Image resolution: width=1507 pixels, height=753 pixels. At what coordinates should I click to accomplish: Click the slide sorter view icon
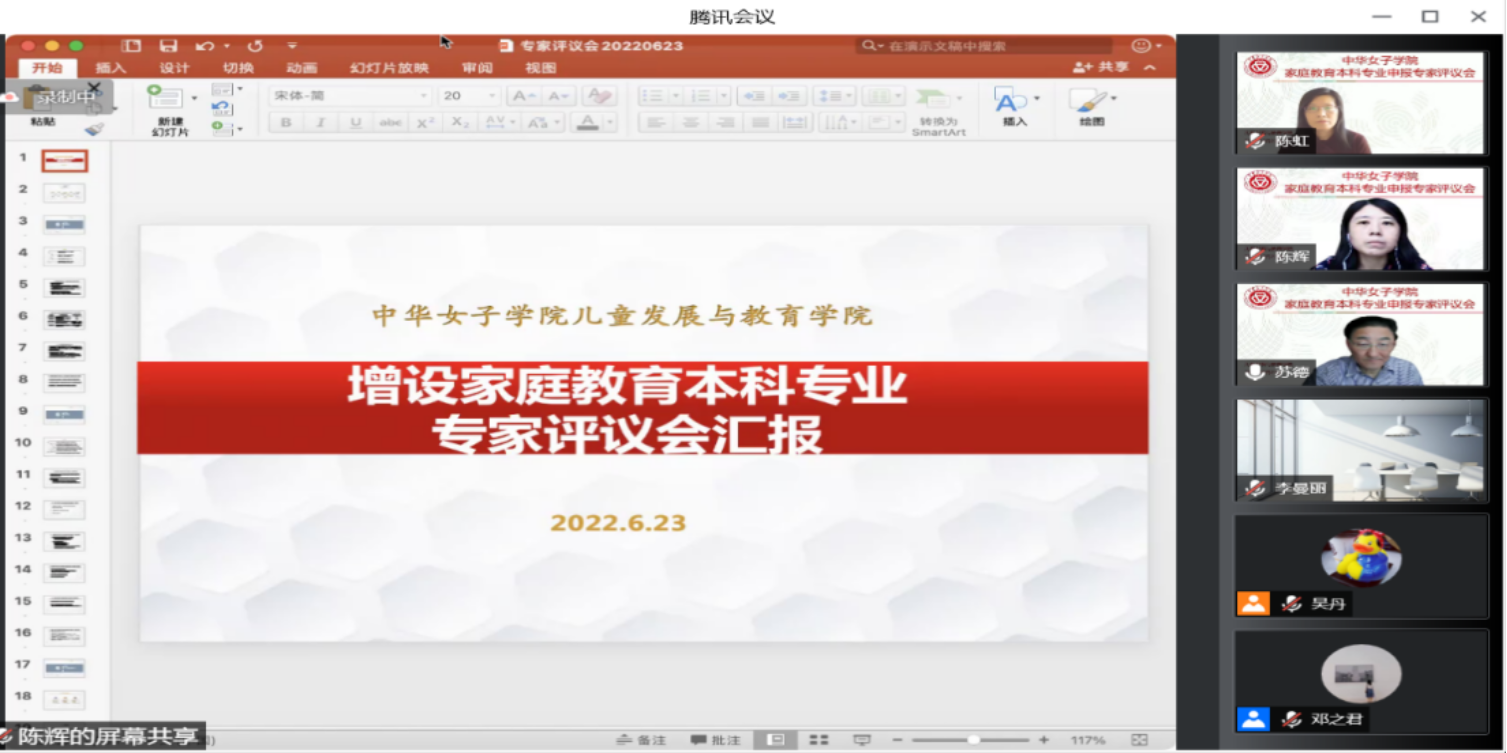pyautogui.click(x=819, y=740)
